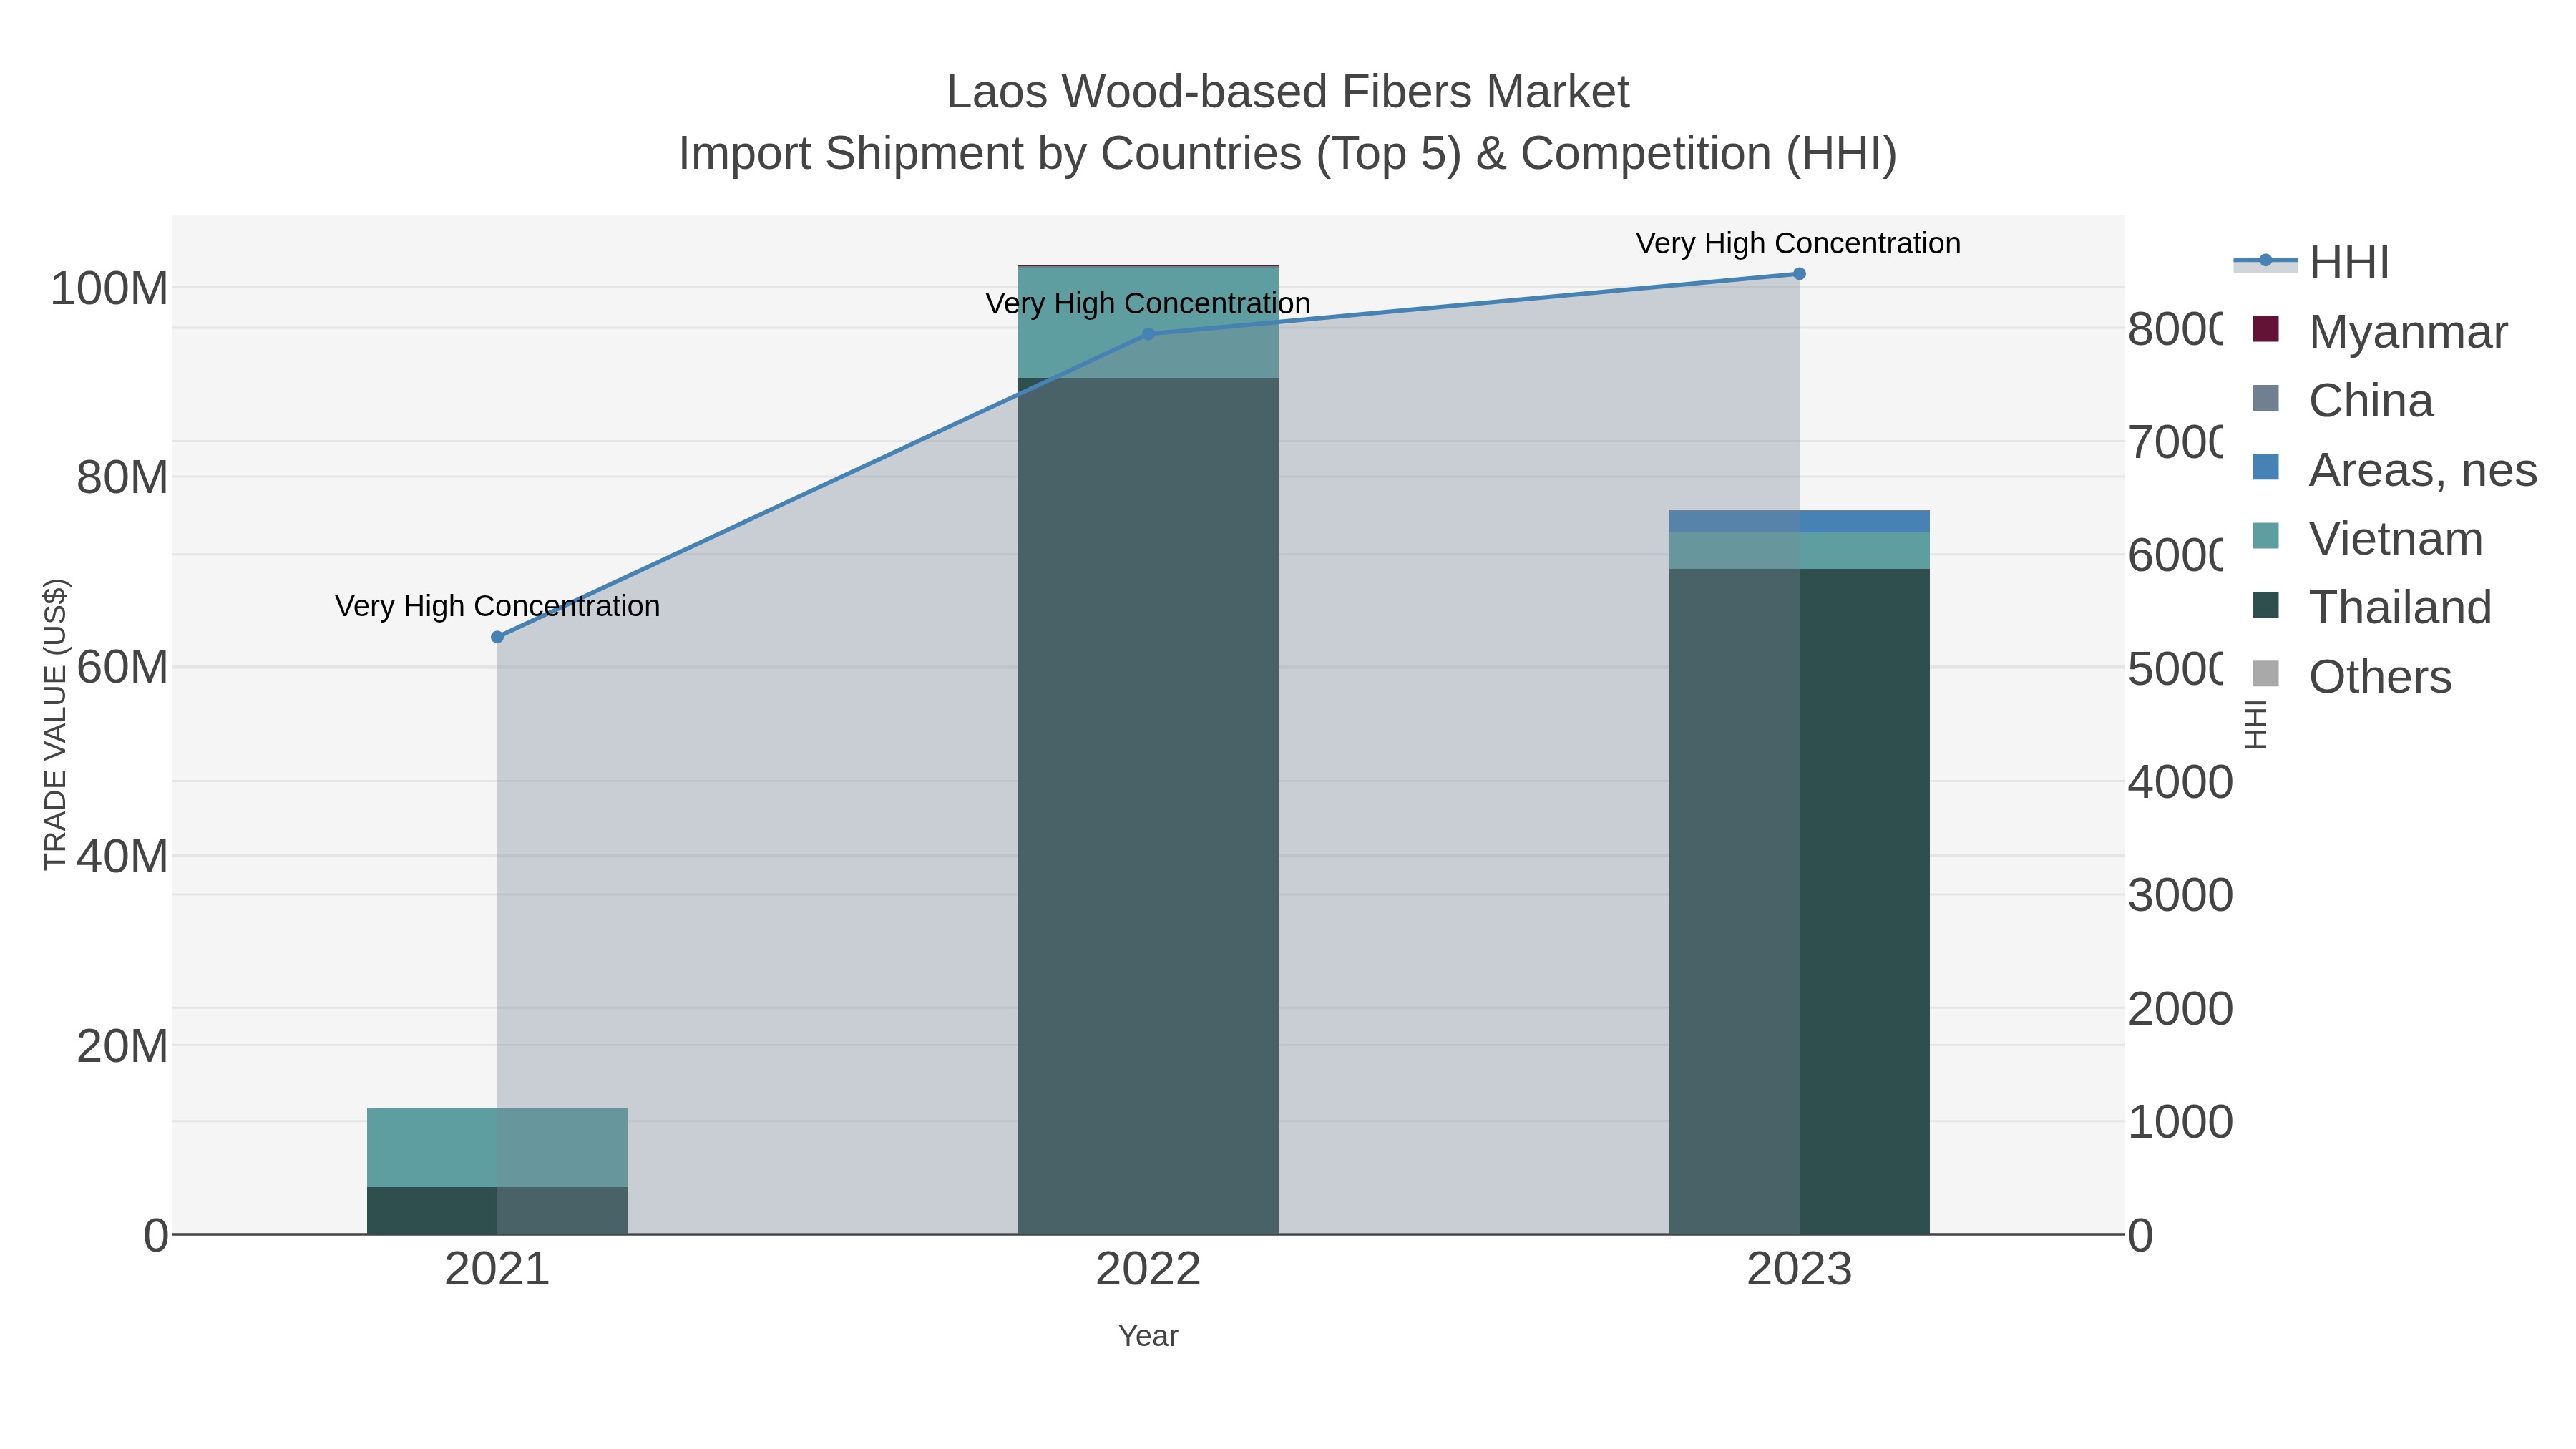Click the 2000 HHI axis tick
This screenshot has height=1449, width=2576.
(x=2180, y=1009)
